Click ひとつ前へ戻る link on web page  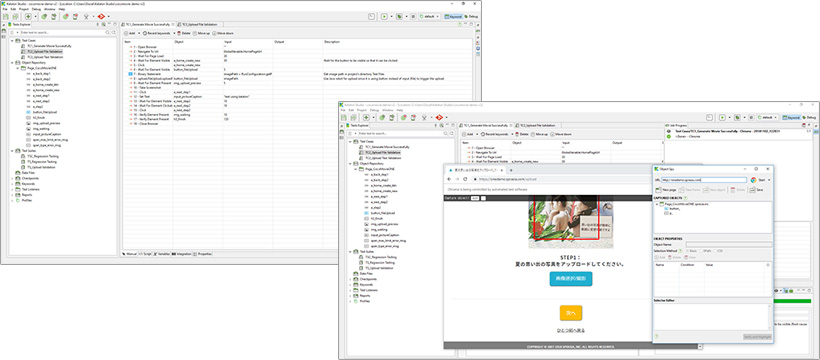coord(571,330)
